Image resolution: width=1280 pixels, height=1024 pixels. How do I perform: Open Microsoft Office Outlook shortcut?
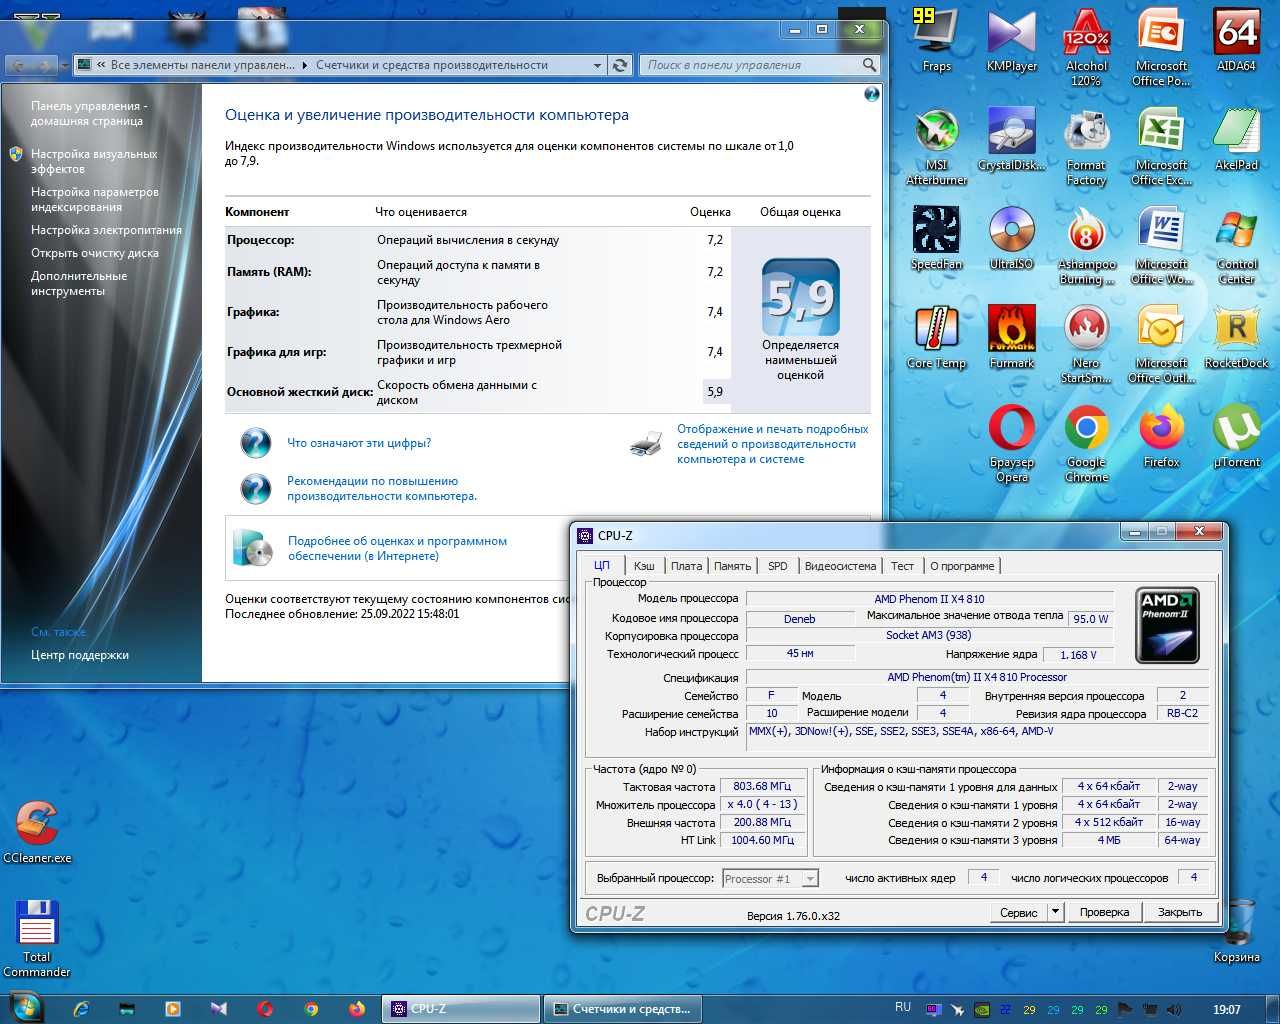pyautogui.click(x=1161, y=344)
